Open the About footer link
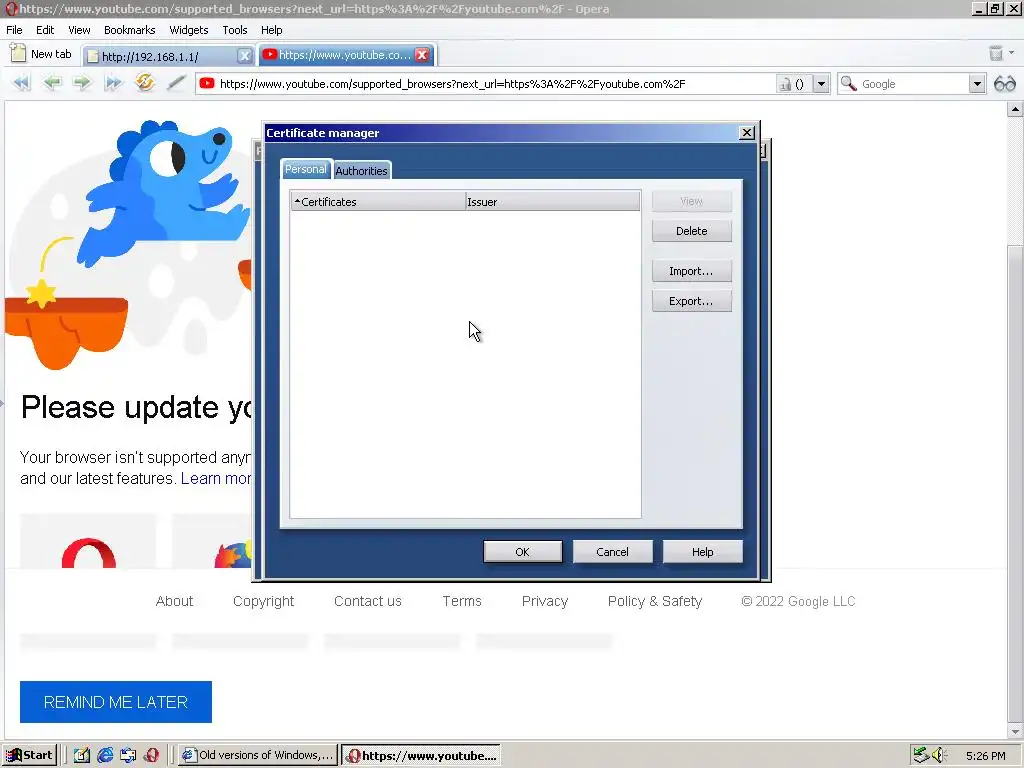 point(174,601)
